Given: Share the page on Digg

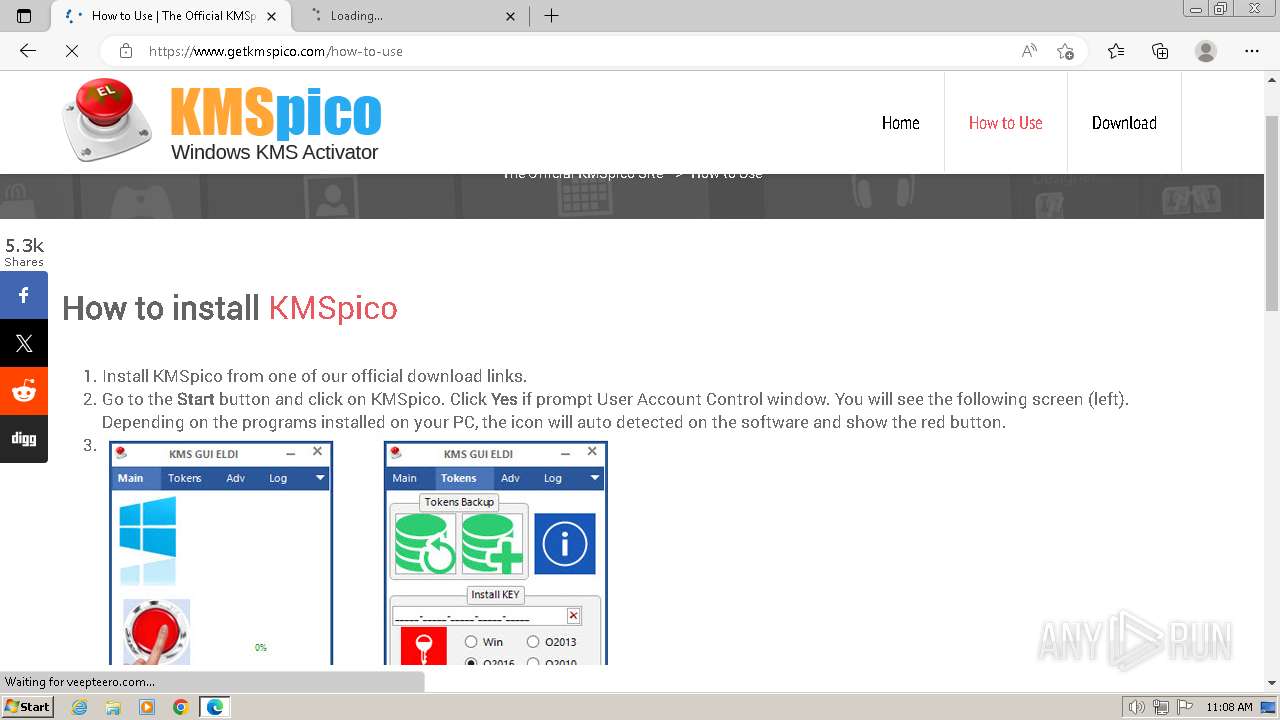Looking at the screenshot, I should point(24,439).
